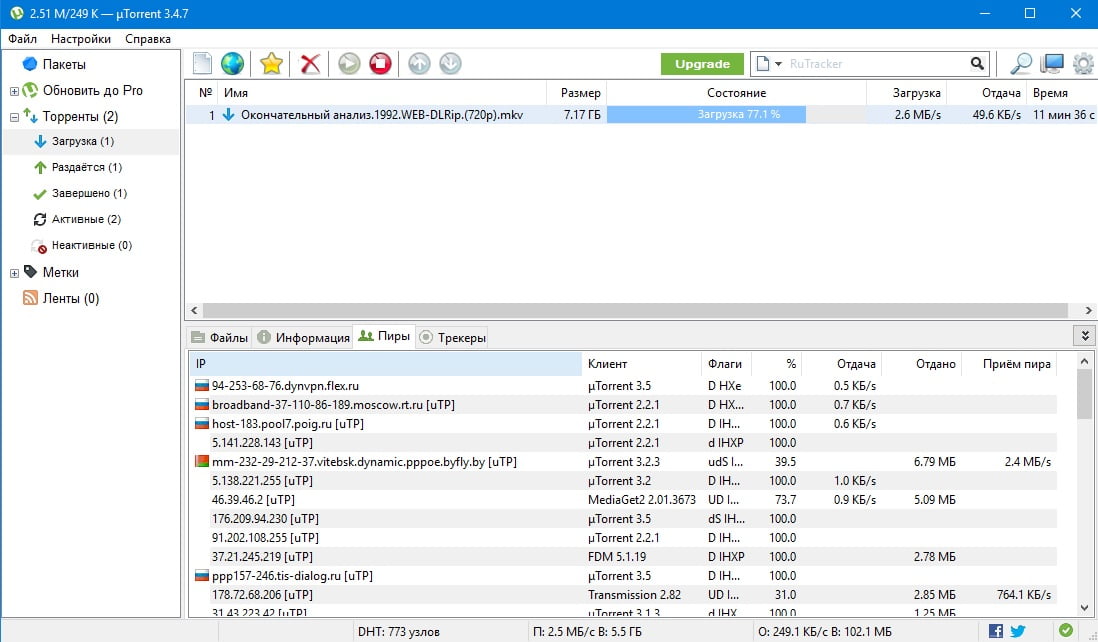This screenshot has width=1098, height=642.
Task: Click the Facebook icon in status bar
Action: (x=996, y=631)
